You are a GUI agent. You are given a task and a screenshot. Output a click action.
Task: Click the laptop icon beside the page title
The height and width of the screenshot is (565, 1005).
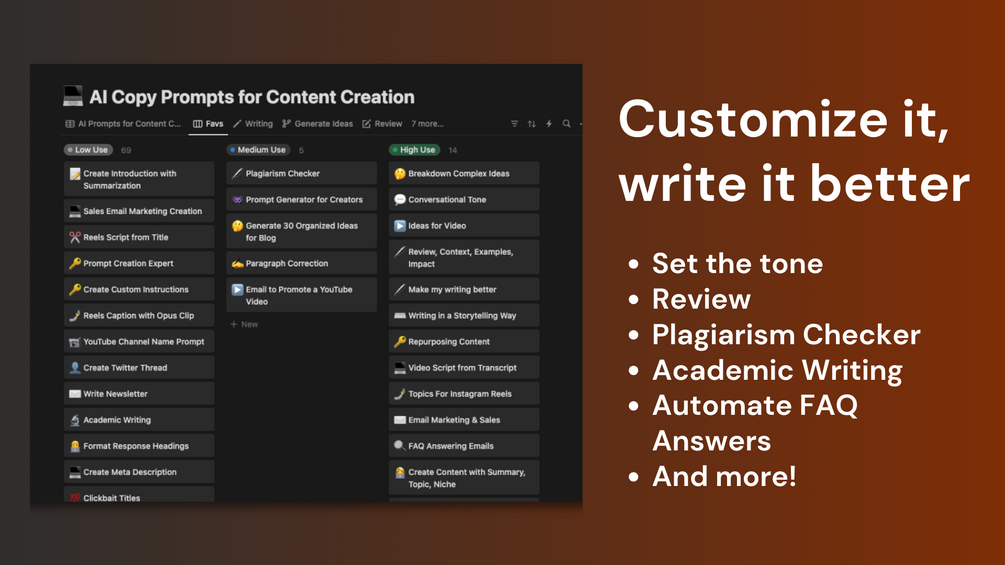(72, 96)
